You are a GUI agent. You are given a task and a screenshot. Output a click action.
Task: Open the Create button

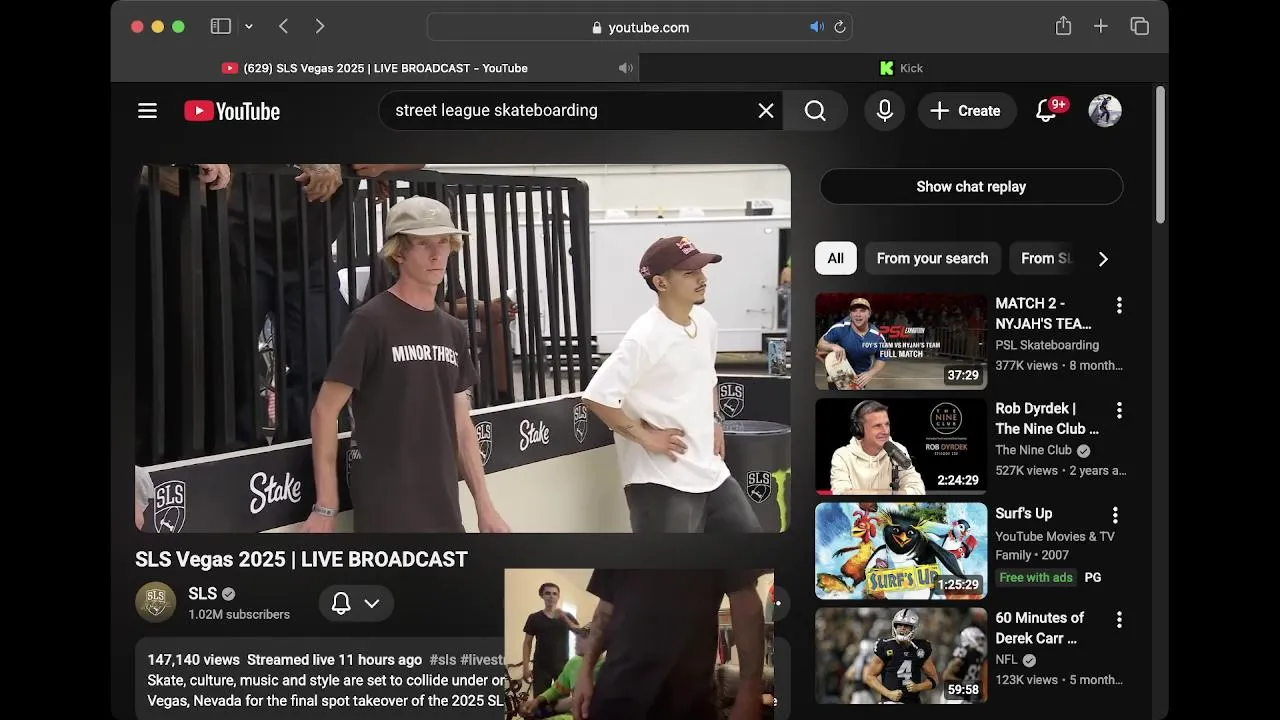(x=966, y=111)
